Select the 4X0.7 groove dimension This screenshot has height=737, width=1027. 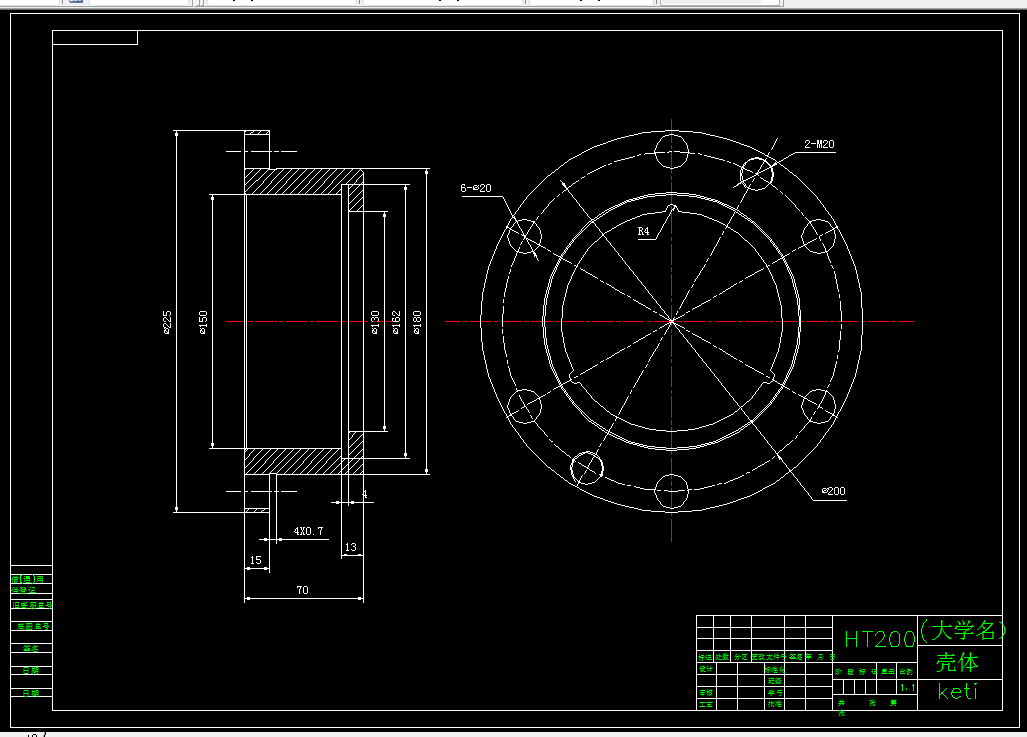tap(308, 531)
